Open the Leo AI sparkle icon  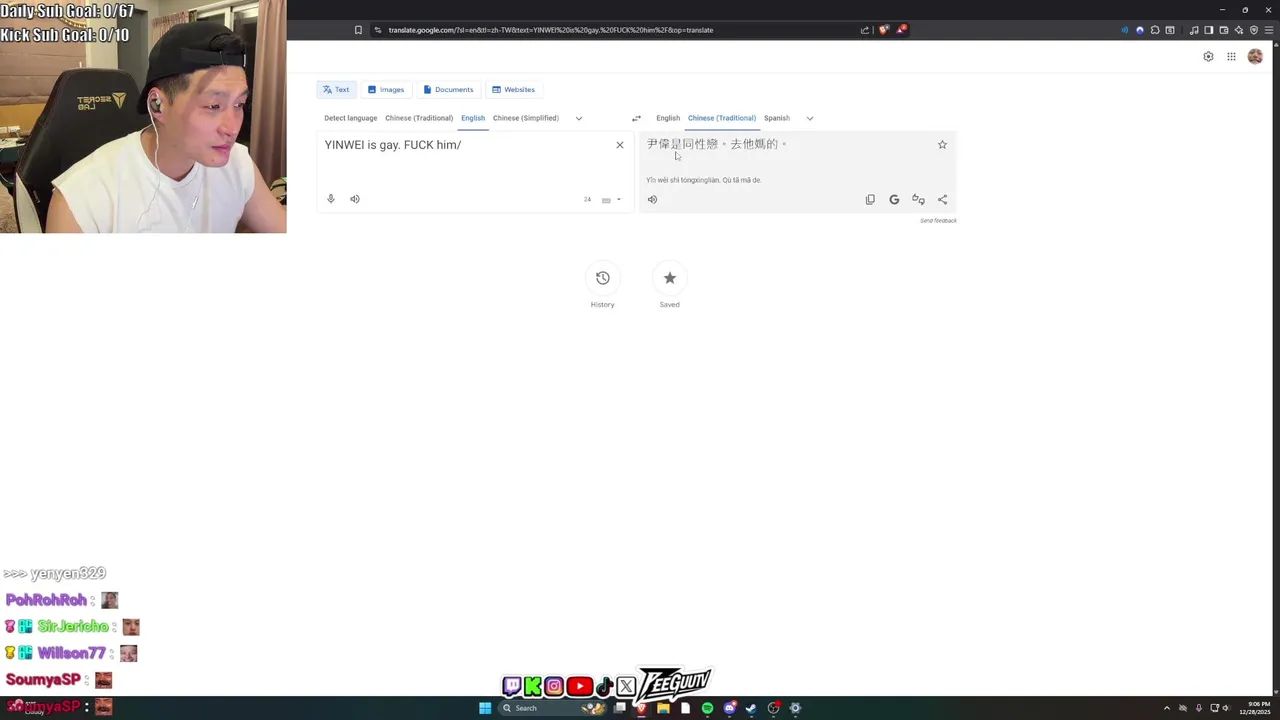pos(1239,30)
